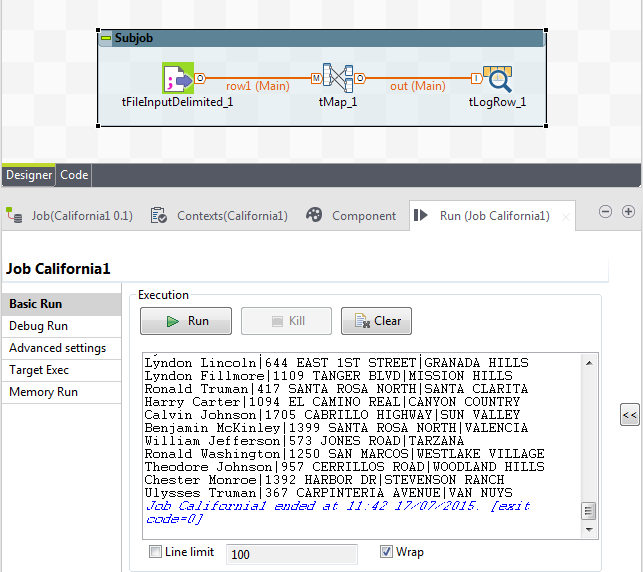Image resolution: width=643 pixels, height=572 pixels.
Task: Click the plus icon in panel header
Action: click(x=628, y=212)
